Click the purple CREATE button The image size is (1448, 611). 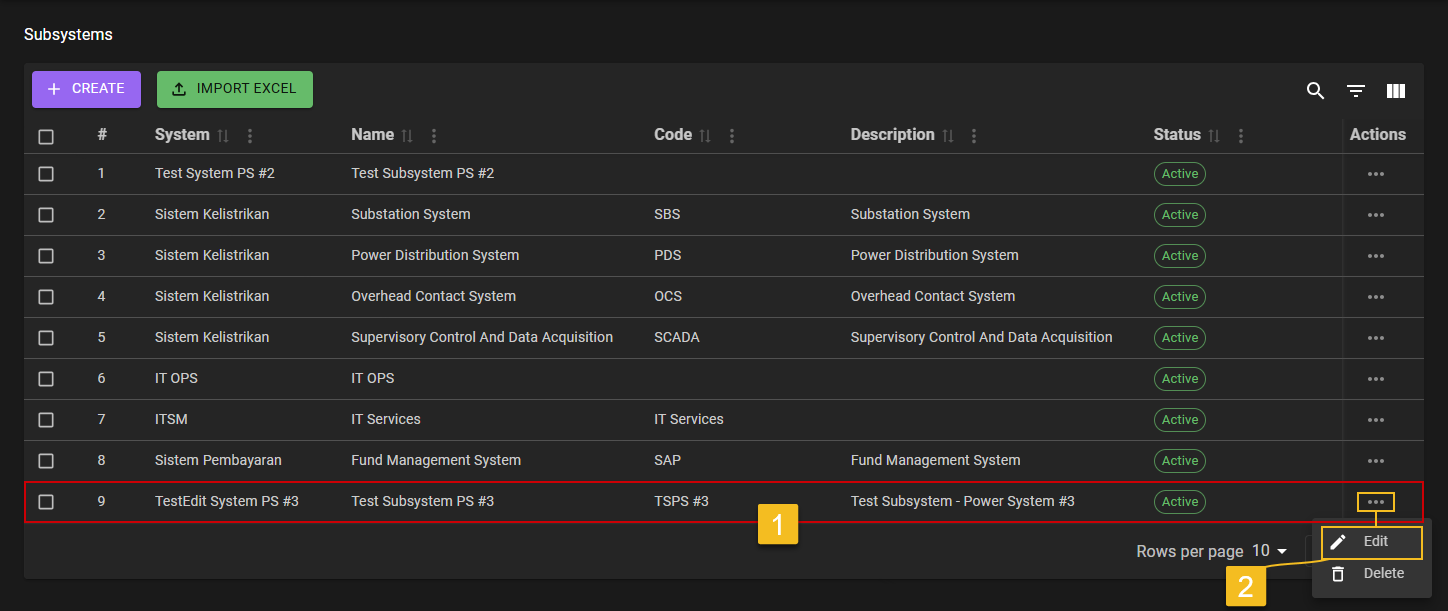pyautogui.click(x=86, y=89)
